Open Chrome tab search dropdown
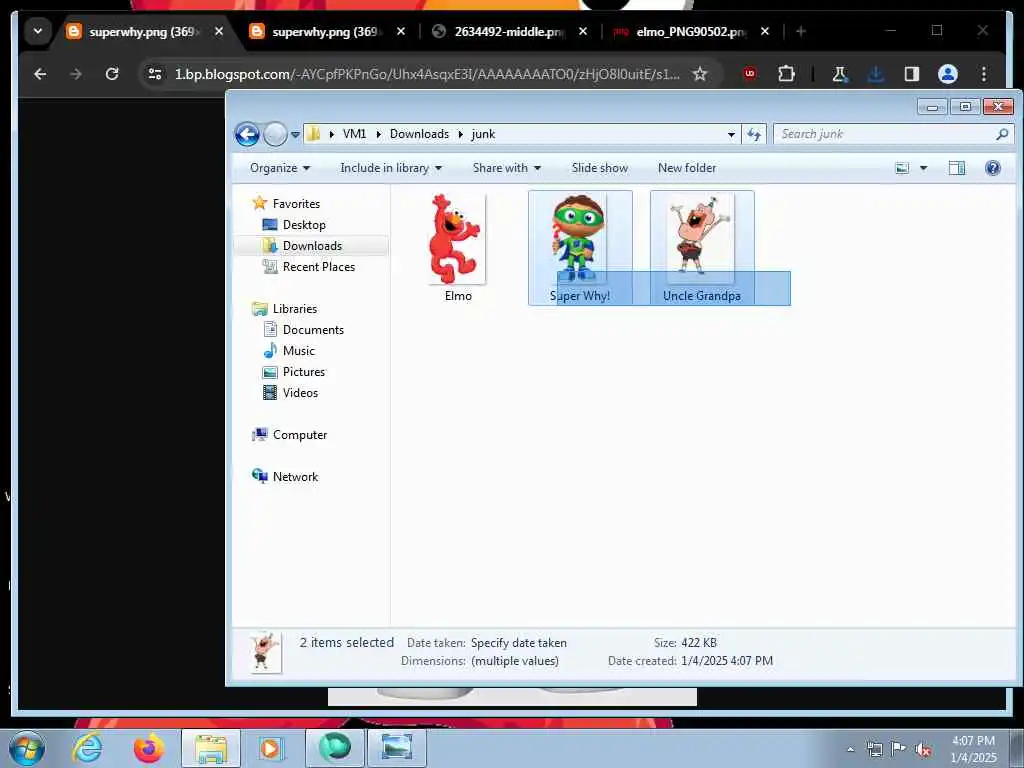 click(38, 31)
